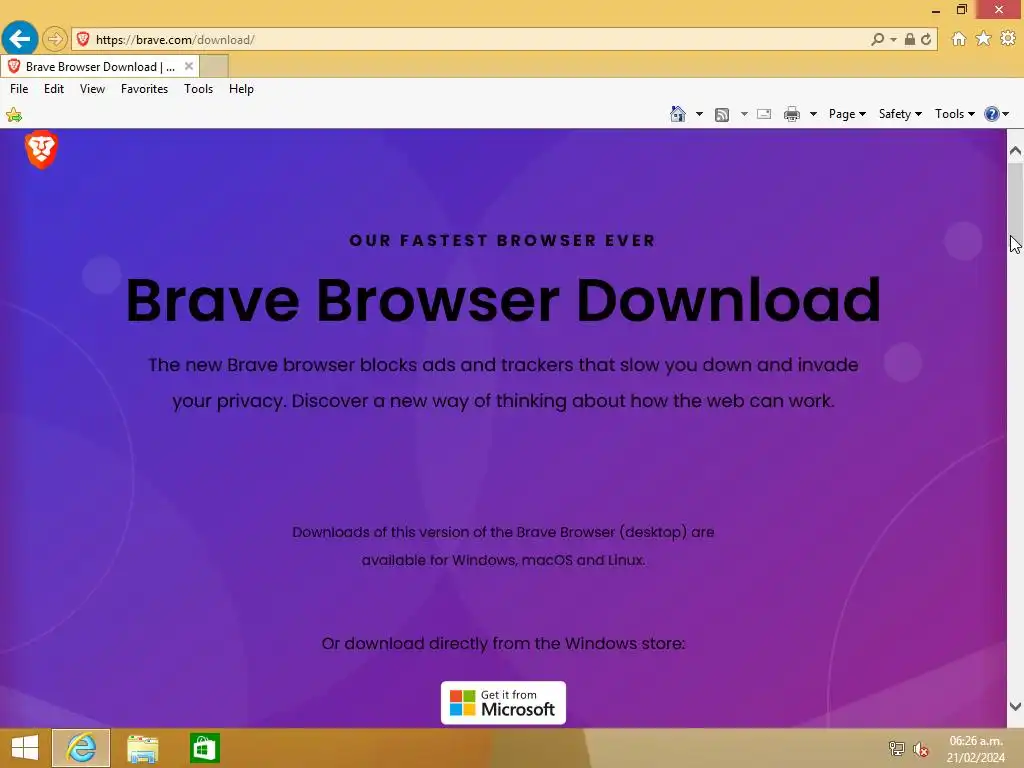Open the Safety dropdown menu
Screen dimensions: 1024x768
click(900, 114)
